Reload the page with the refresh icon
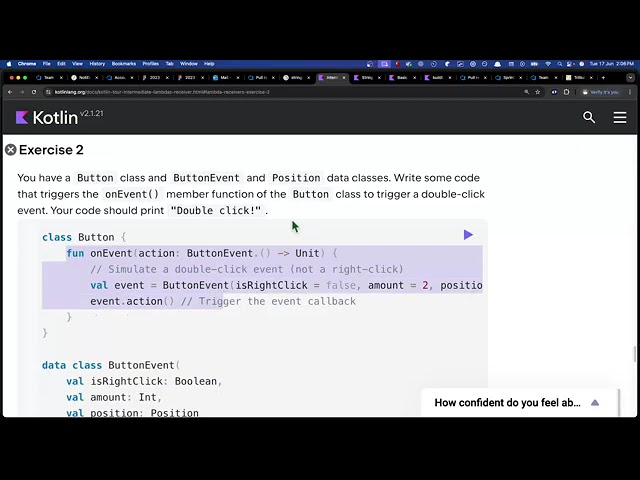Image resolution: width=640 pixels, height=480 pixels. [x=34, y=92]
